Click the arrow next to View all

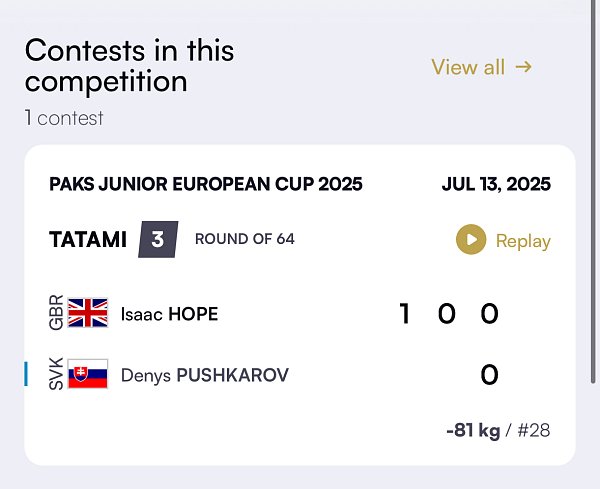pyautogui.click(x=523, y=67)
